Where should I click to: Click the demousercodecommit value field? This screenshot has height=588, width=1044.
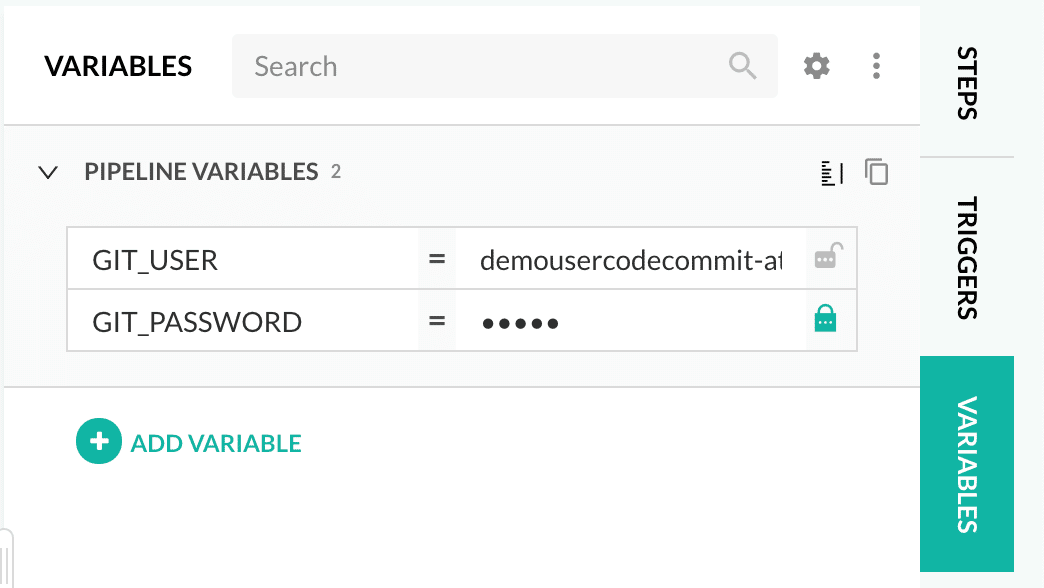pos(630,260)
